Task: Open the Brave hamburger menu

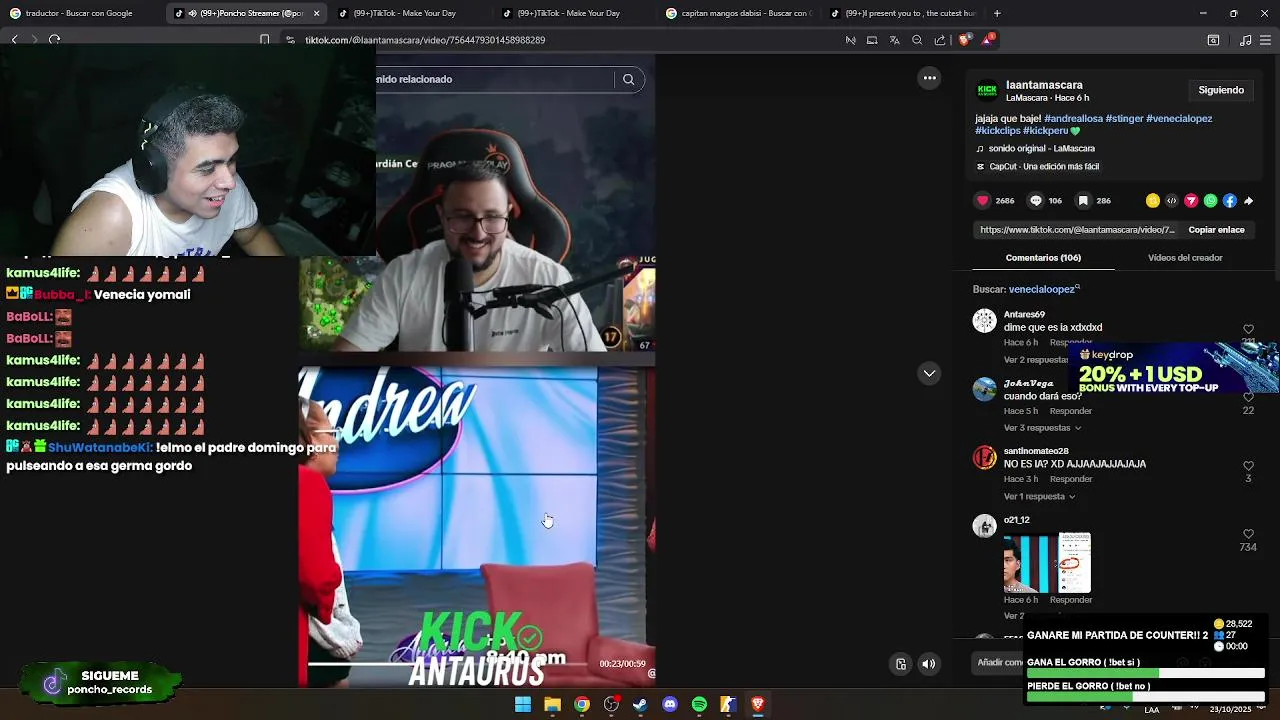Action: 1266,40
